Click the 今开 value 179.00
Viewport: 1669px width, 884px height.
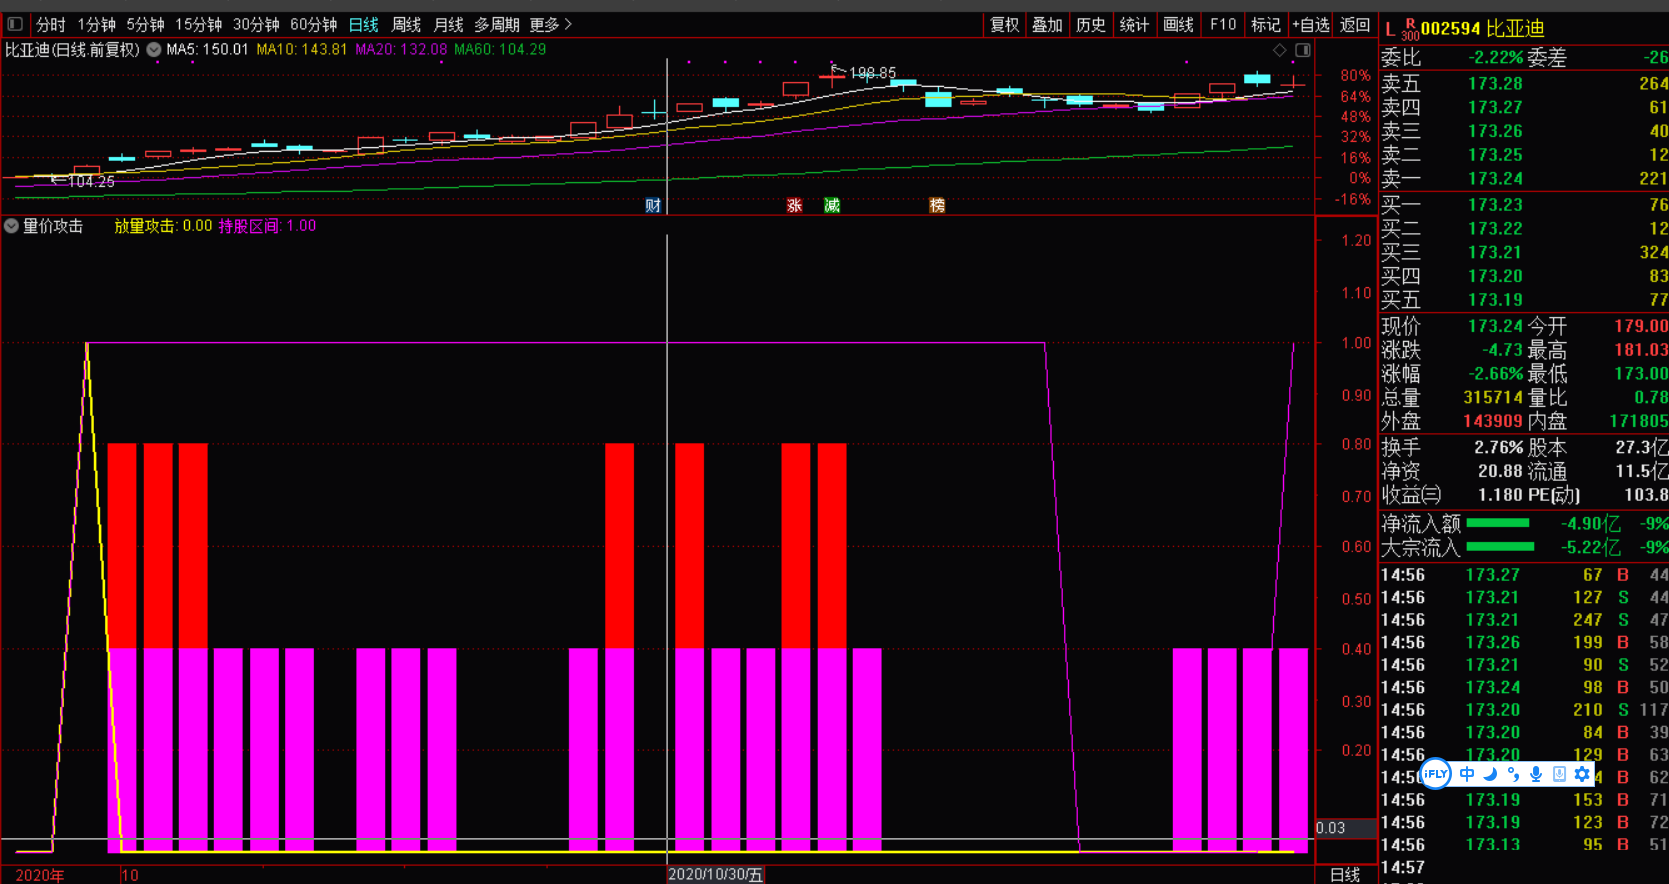click(1641, 326)
